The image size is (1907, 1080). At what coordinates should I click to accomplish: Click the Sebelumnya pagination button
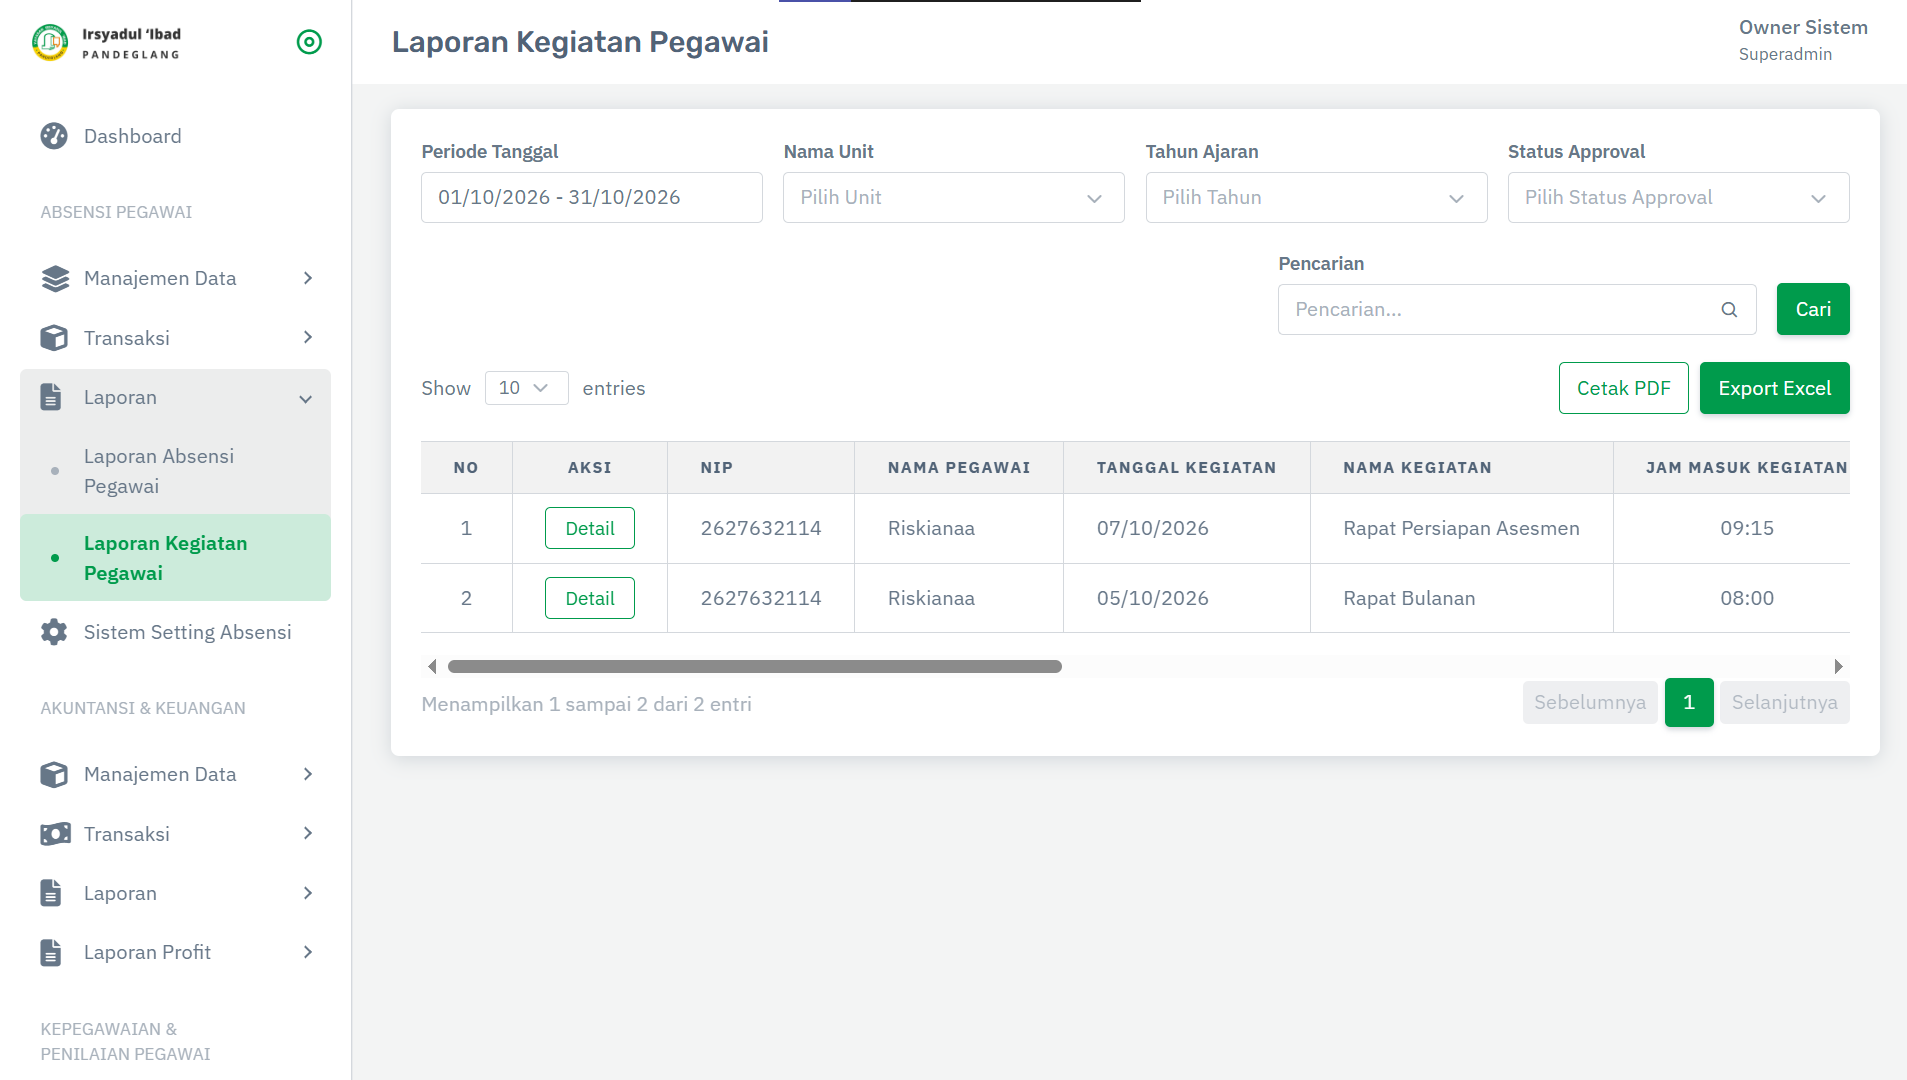click(x=1590, y=702)
